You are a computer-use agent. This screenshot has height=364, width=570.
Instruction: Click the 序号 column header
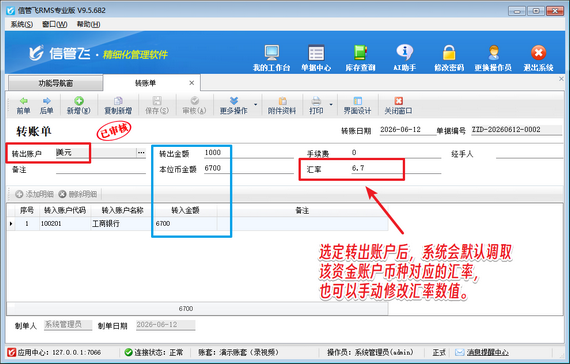(x=27, y=211)
